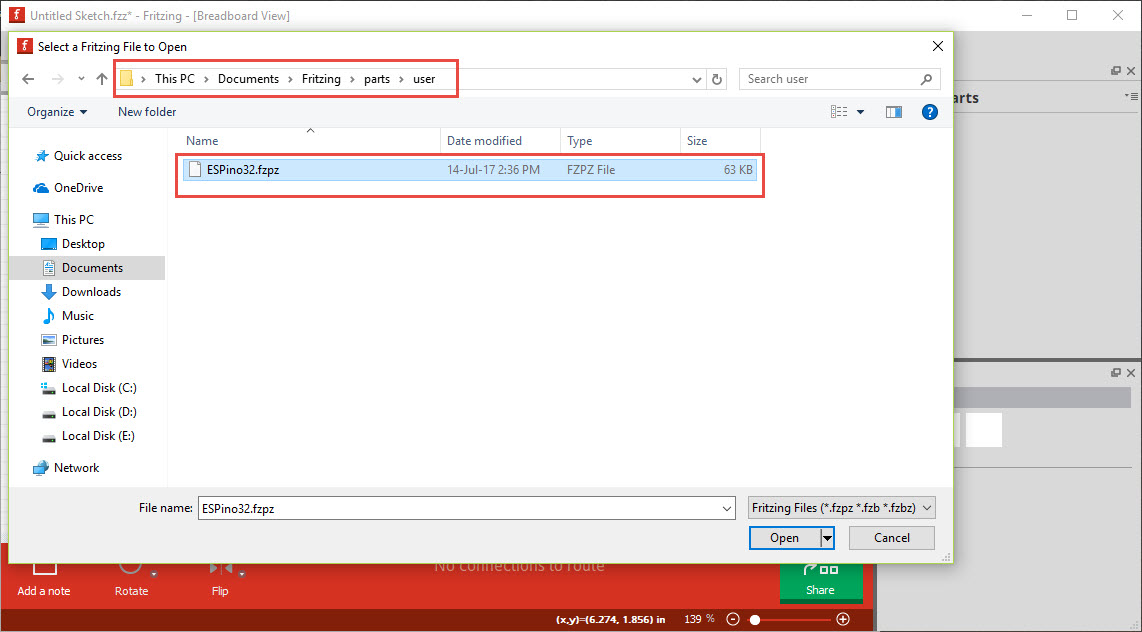Viewport: 1142px width, 632px height.
Task: Create a New folder
Action: click(x=147, y=112)
